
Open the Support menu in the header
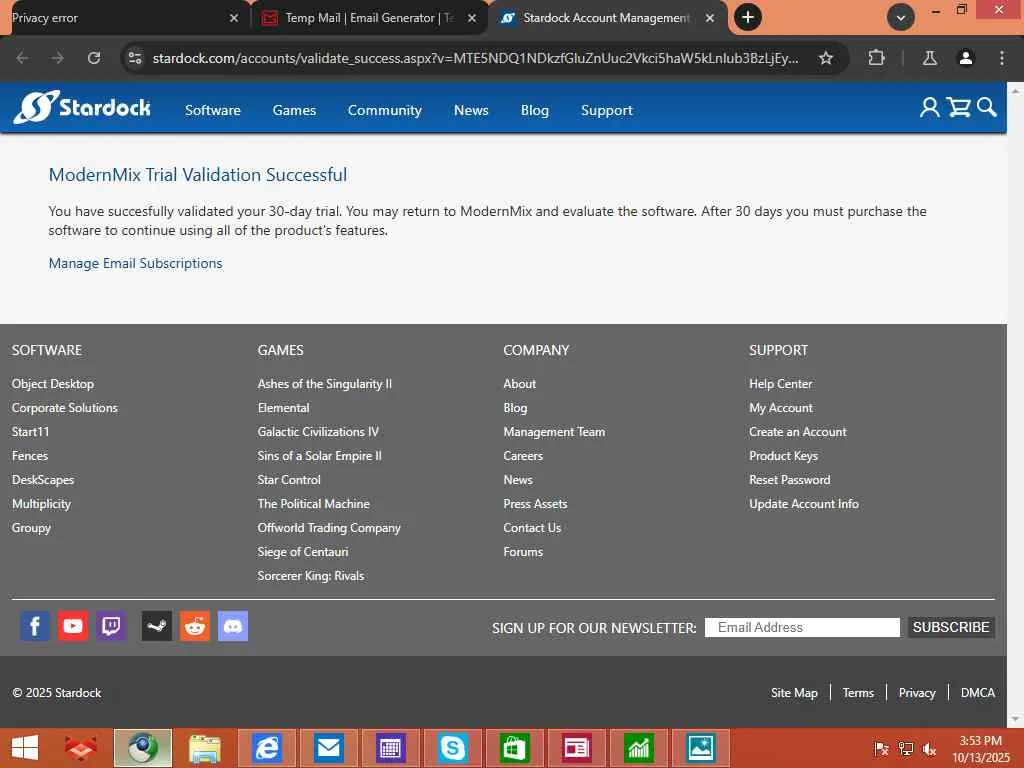pos(607,110)
